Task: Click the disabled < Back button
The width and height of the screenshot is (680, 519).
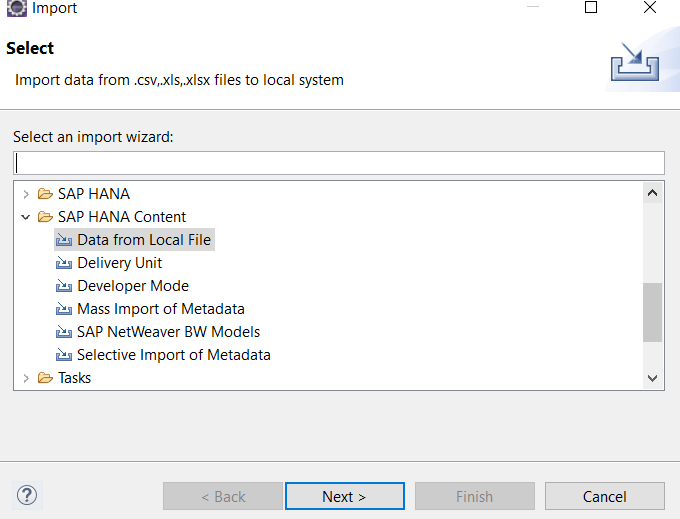Action: pos(223,496)
